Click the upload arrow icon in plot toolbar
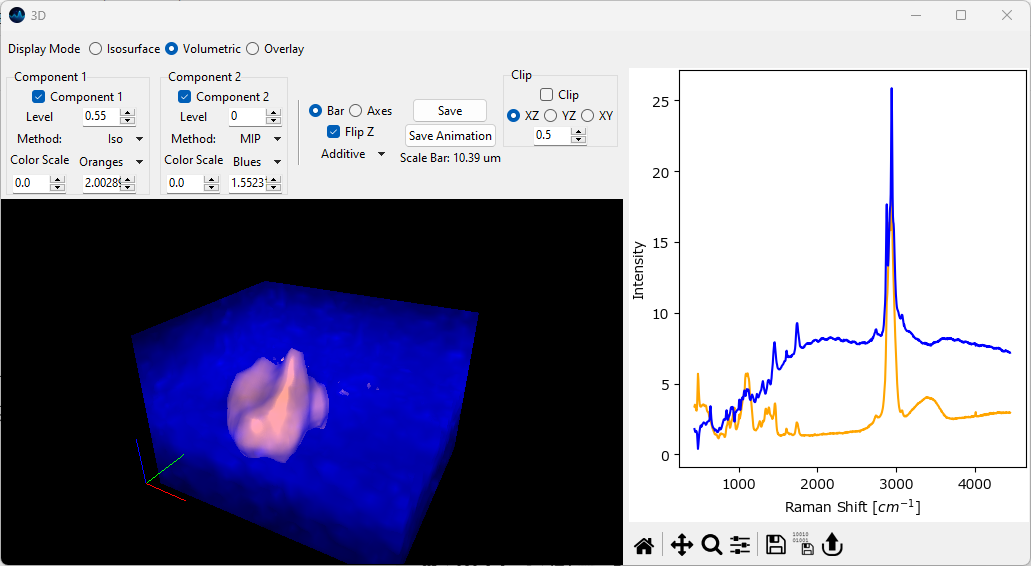The image size is (1031, 566). click(x=831, y=545)
